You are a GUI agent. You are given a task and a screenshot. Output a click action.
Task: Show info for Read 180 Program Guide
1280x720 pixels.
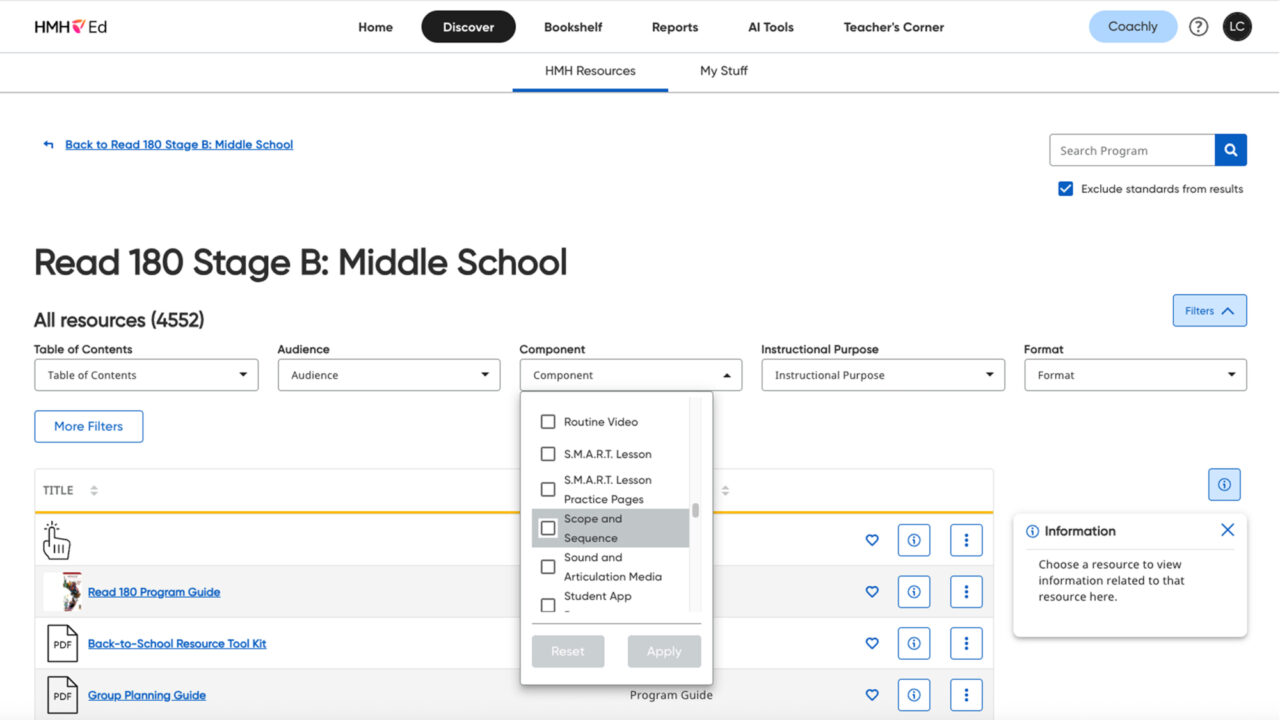[914, 592]
